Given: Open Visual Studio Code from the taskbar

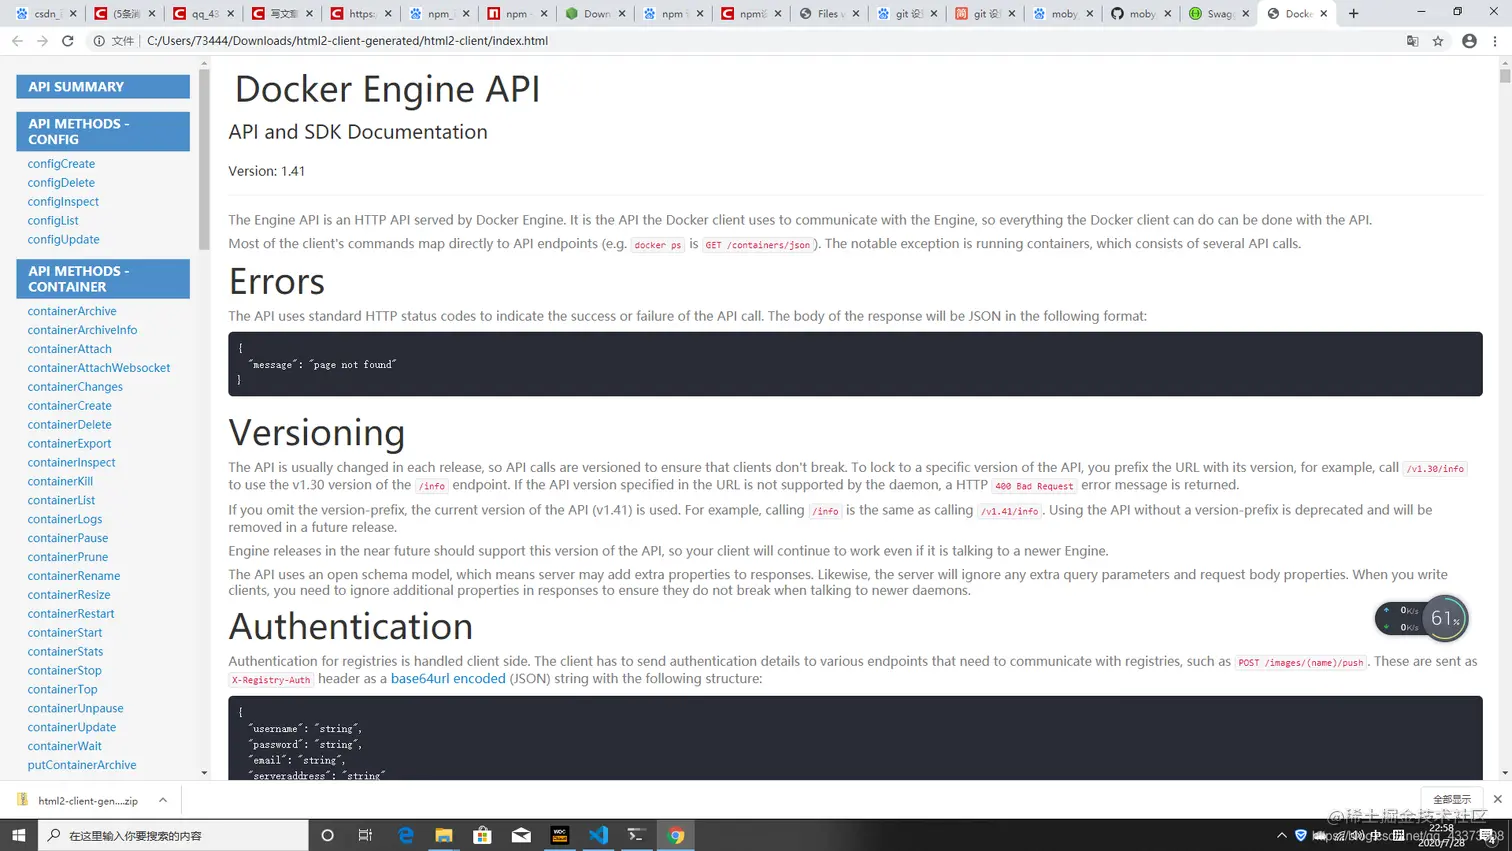Looking at the screenshot, I should click(598, 835).
